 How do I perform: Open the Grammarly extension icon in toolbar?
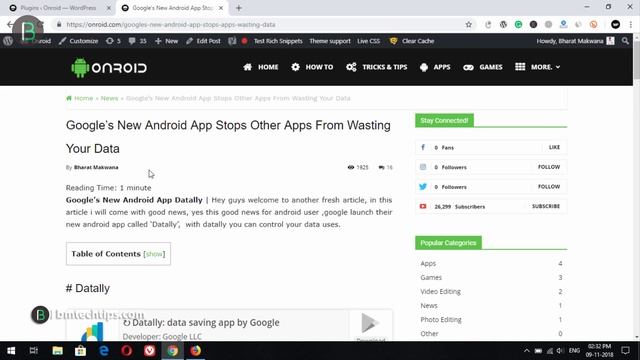(518, 24)
